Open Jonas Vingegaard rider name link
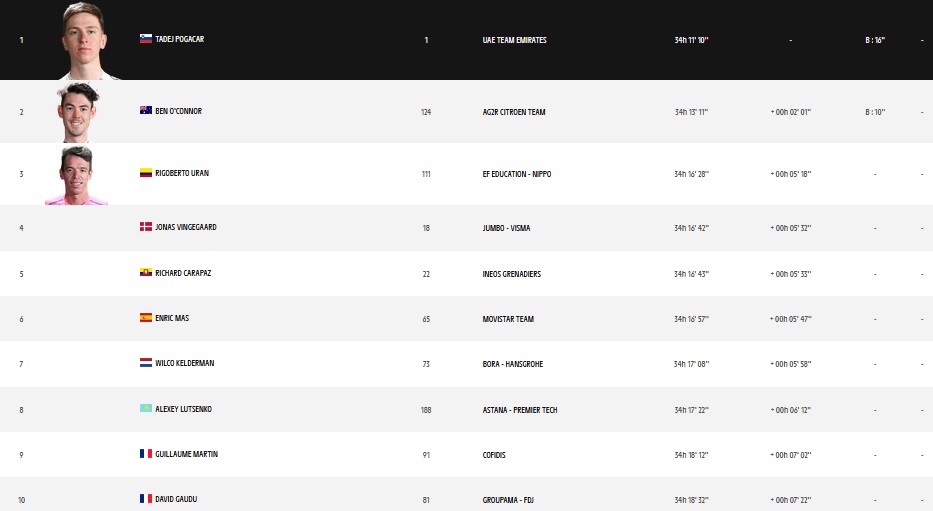Image resolution: width=933 pixels, height=511 pixels. pos(186,228)
